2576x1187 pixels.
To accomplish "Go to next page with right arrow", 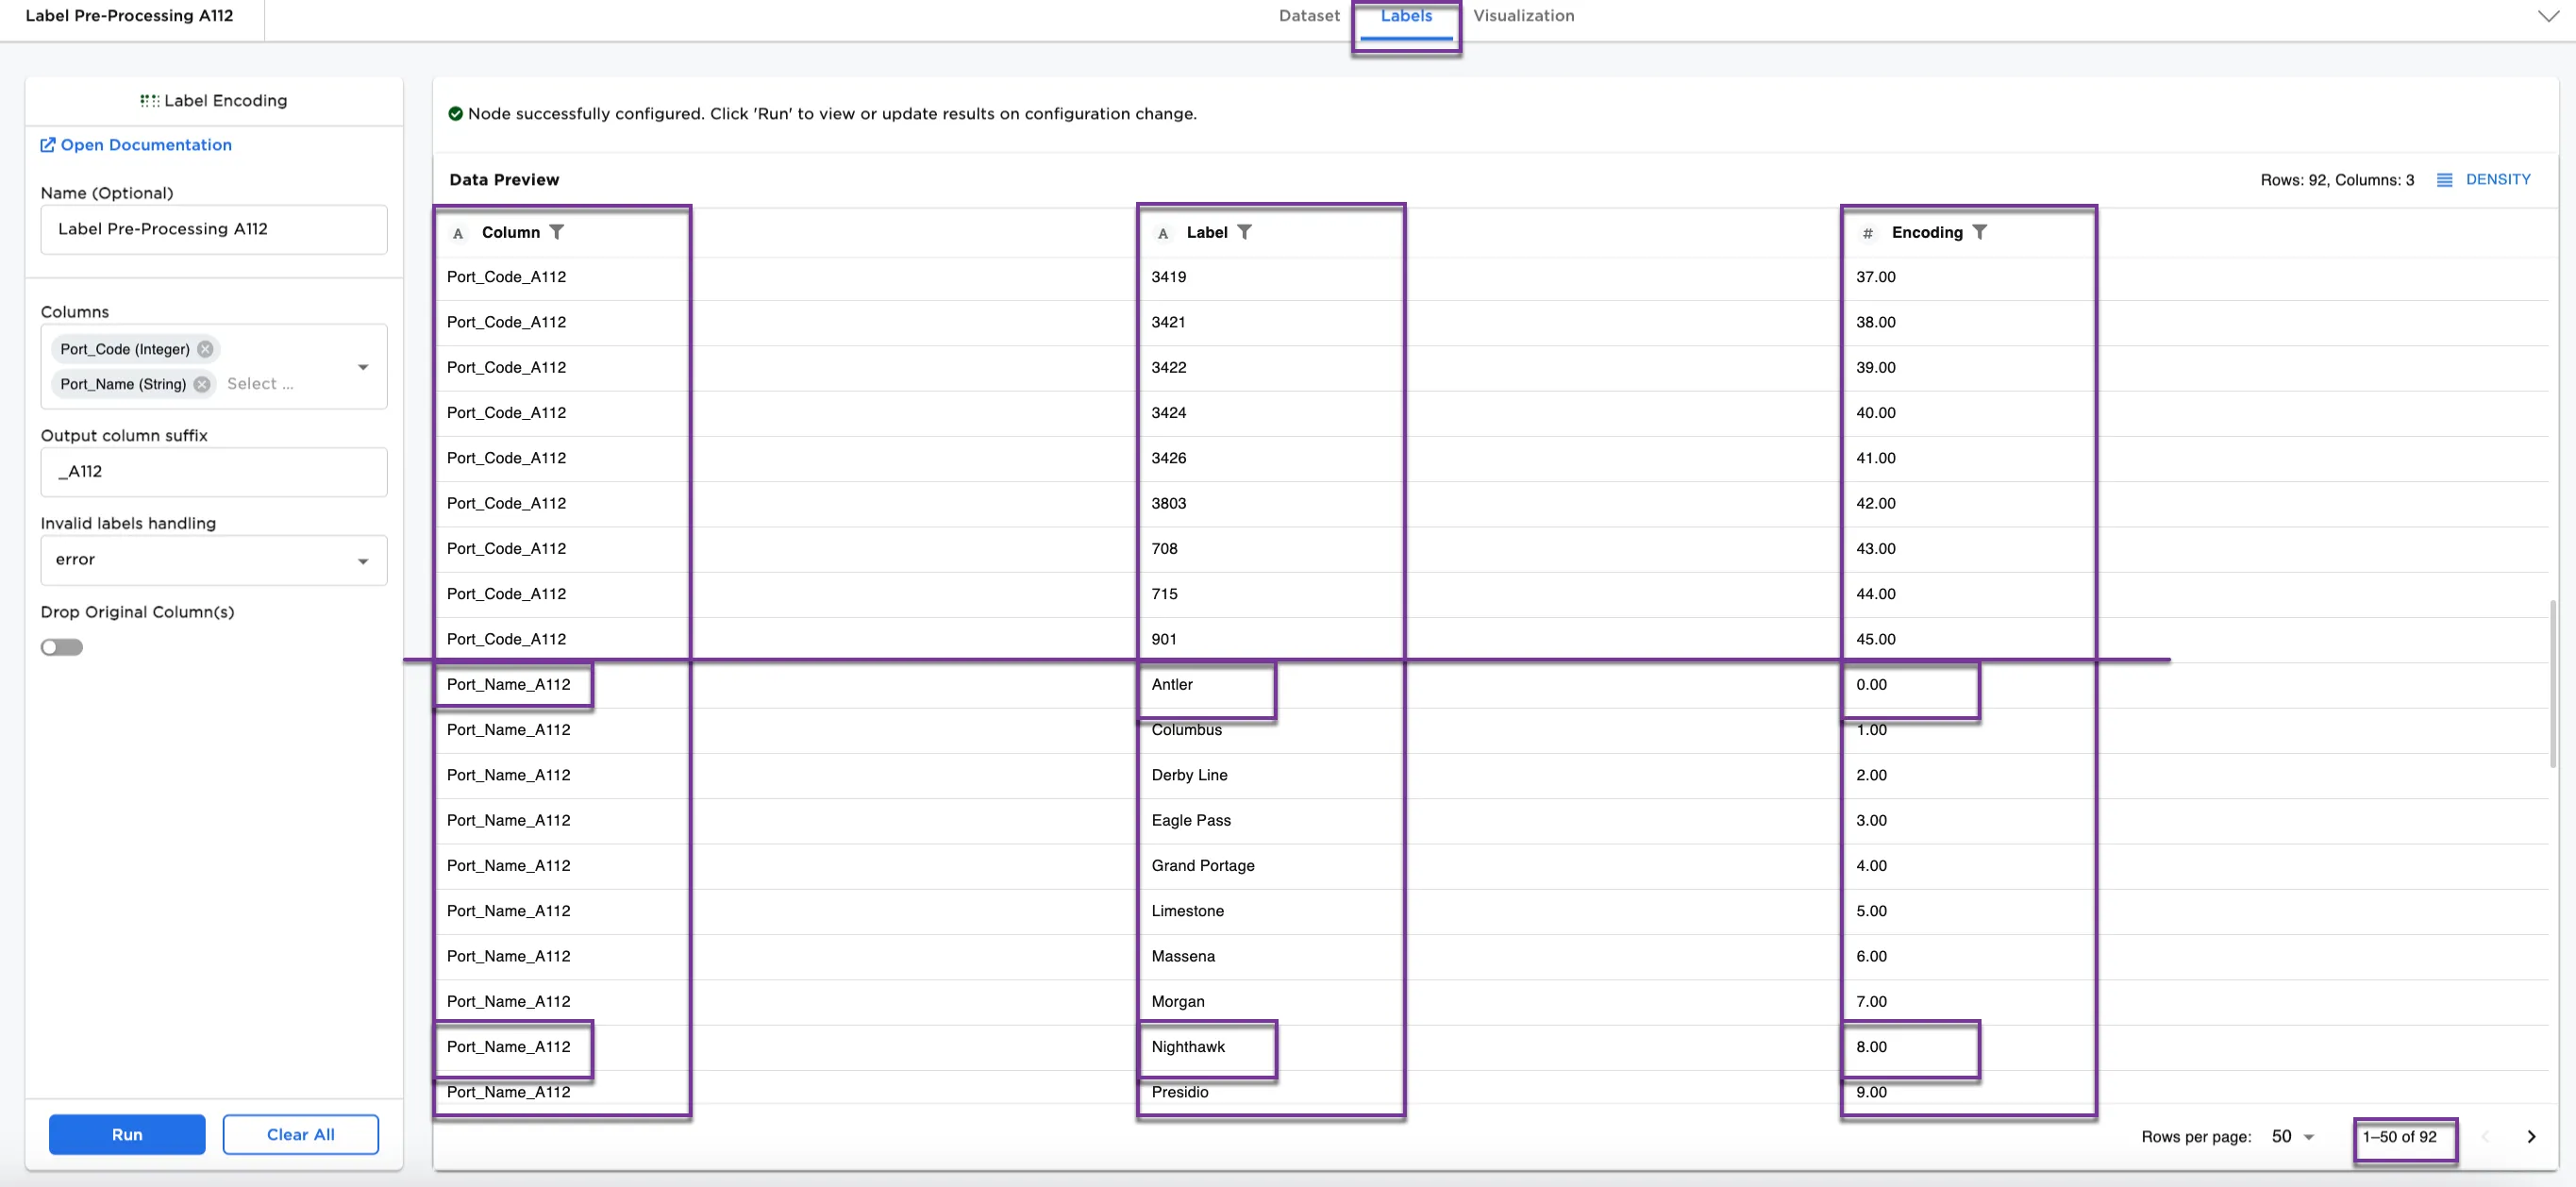I will point(2531,1137).
